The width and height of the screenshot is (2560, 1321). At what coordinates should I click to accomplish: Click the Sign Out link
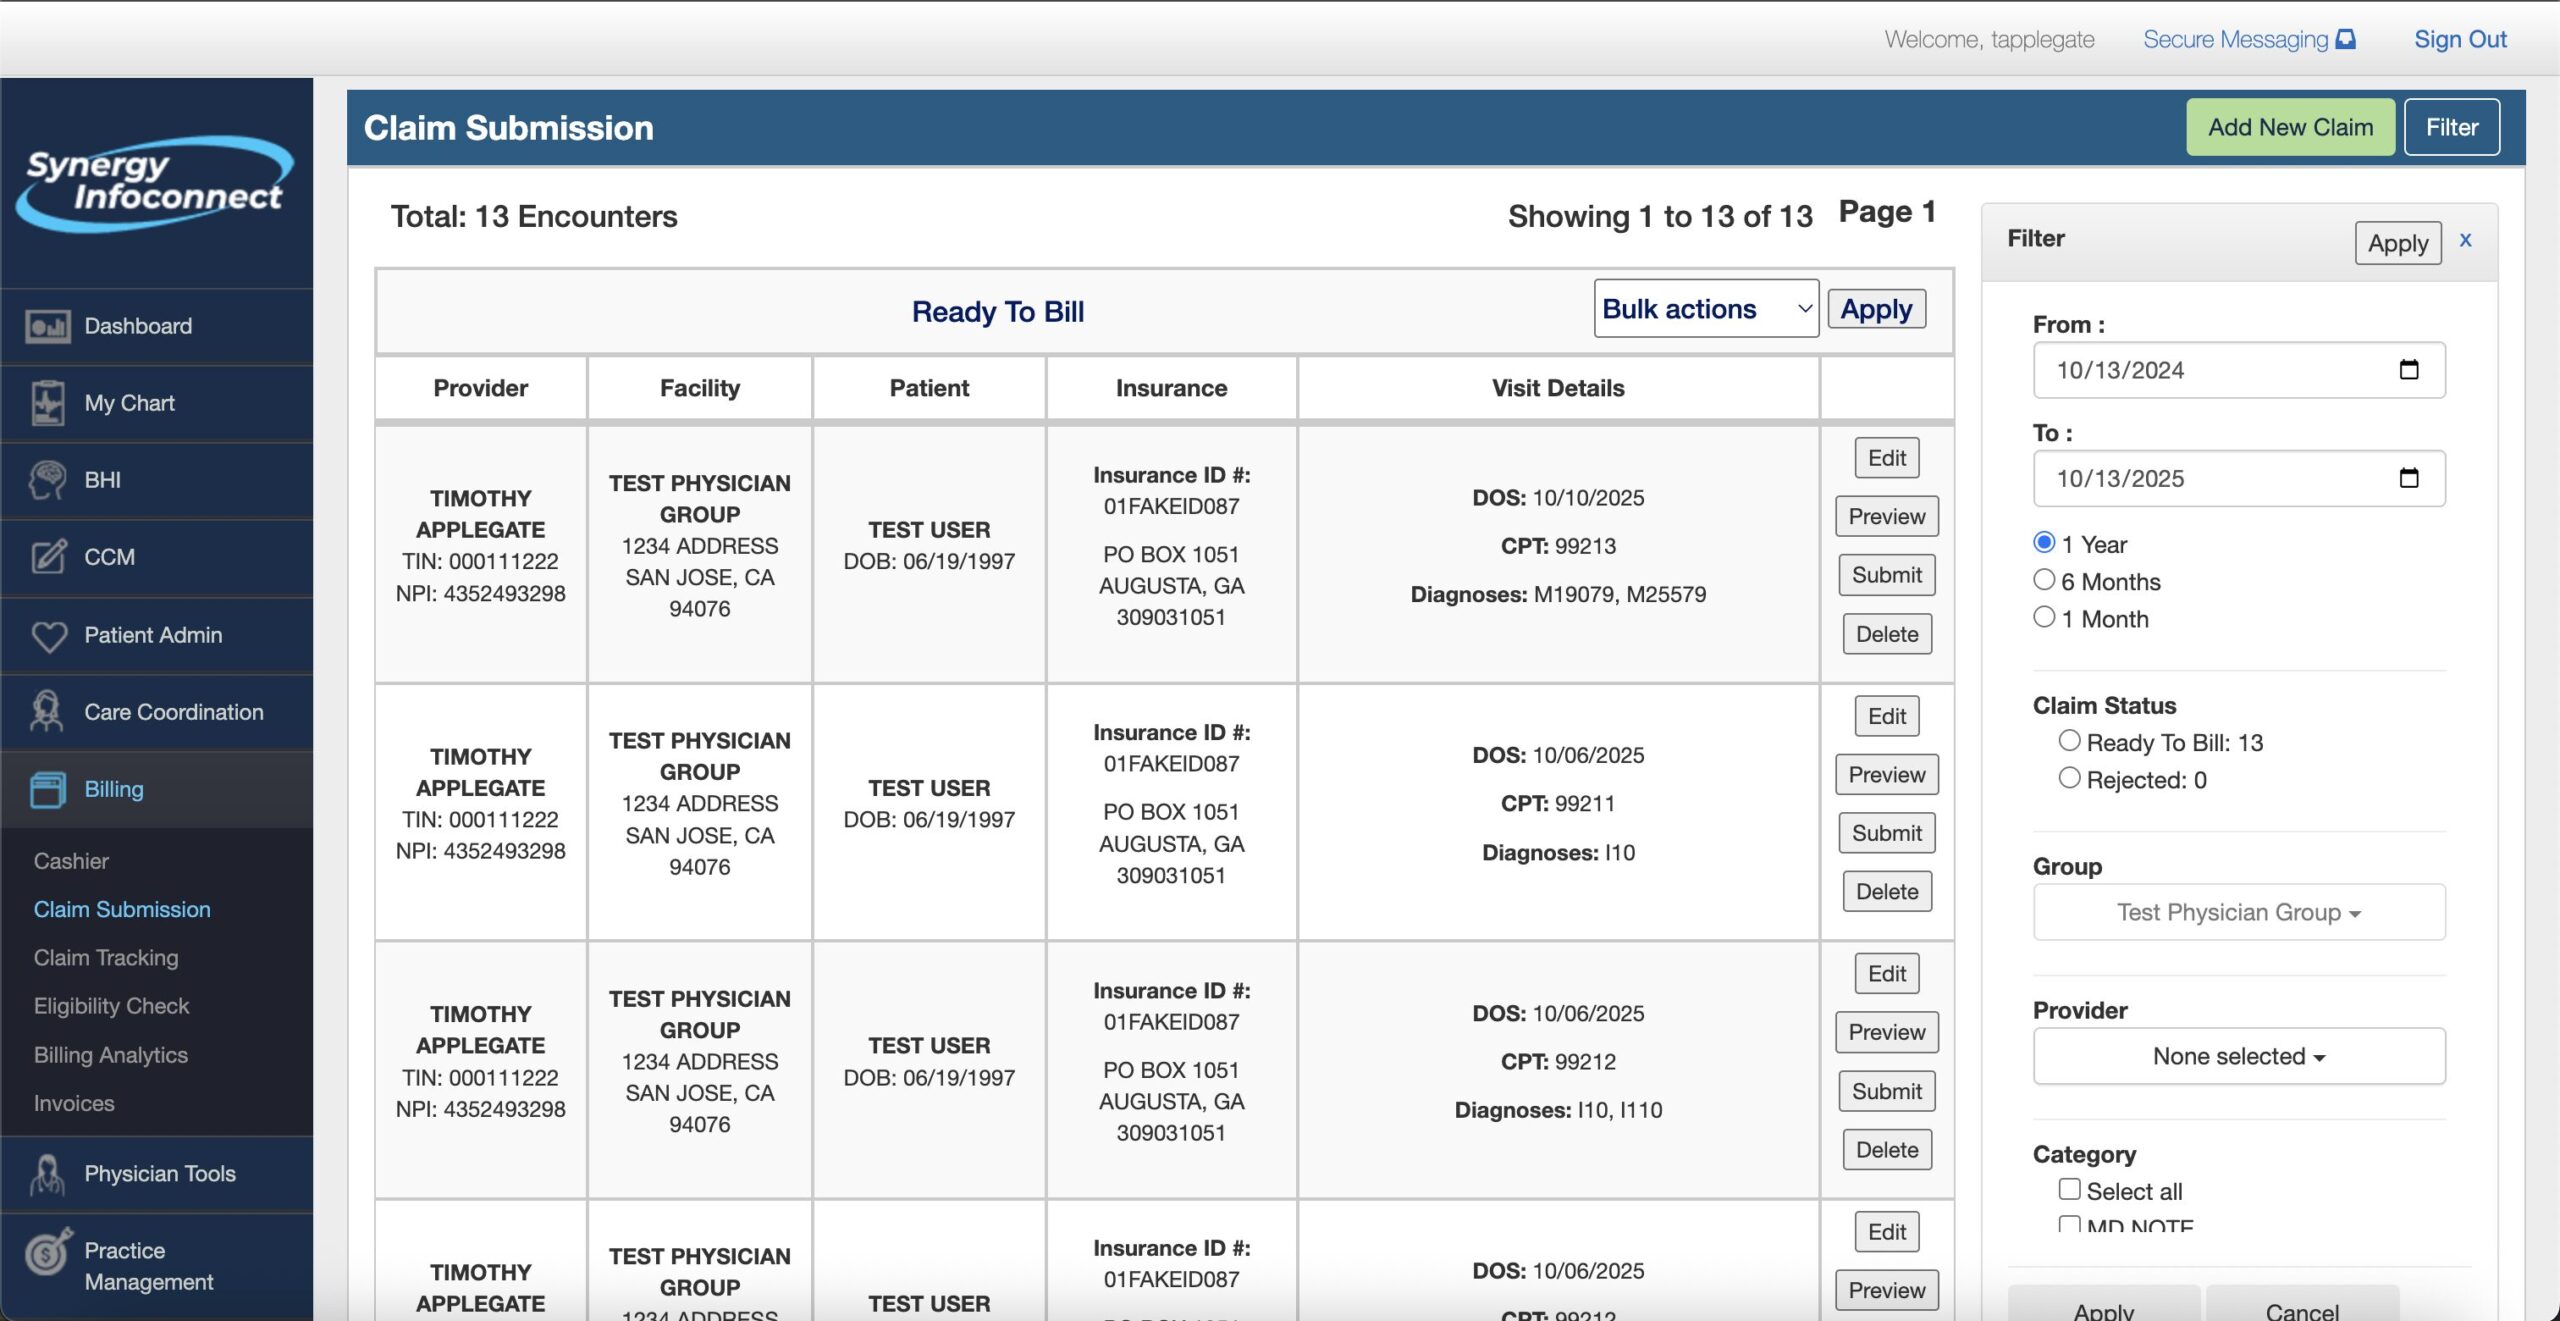point(2459,40)
